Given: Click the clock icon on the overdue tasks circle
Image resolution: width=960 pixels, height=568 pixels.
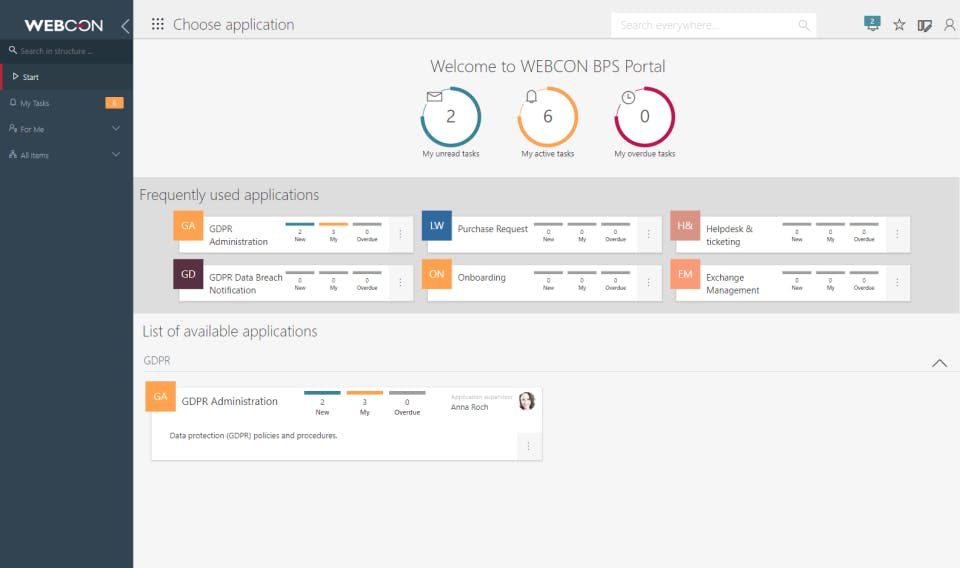Looking at the screenshot, I should pos(628,97).
